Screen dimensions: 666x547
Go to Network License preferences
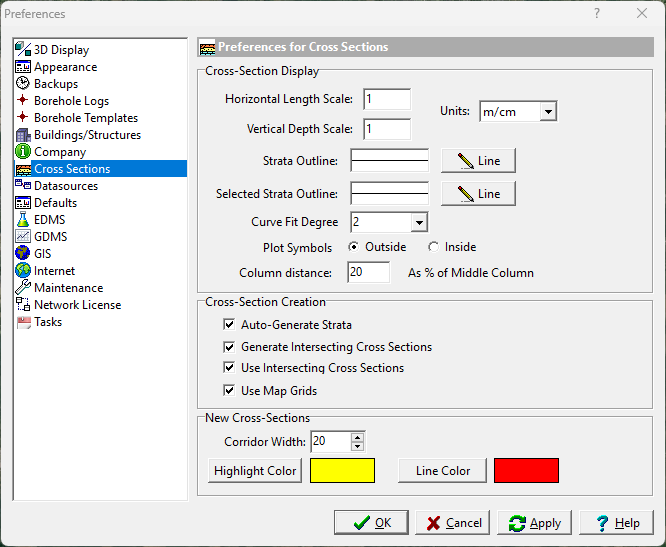coord(77,305)
